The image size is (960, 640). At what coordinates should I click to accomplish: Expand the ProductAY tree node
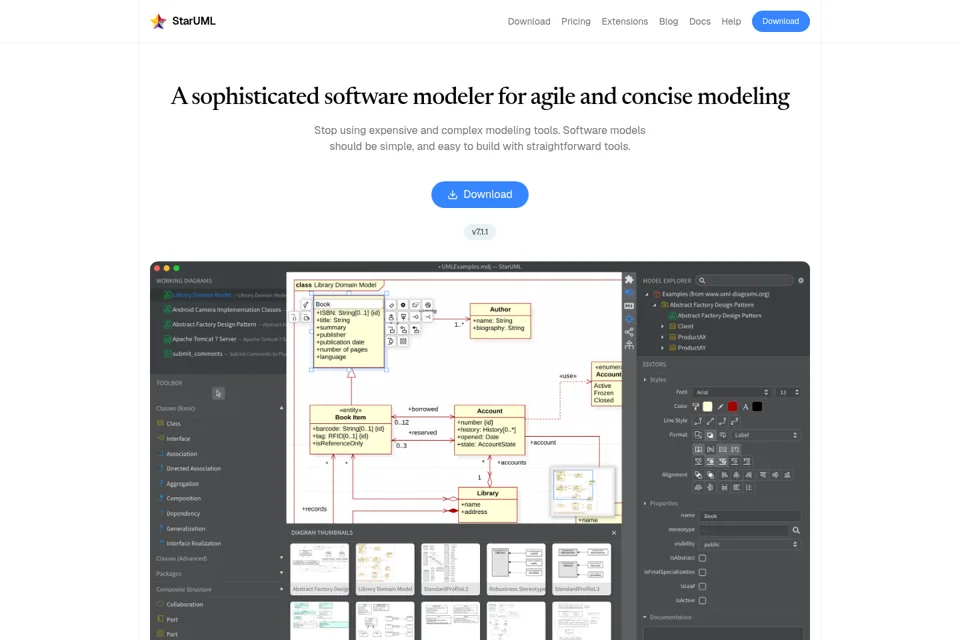662,348
